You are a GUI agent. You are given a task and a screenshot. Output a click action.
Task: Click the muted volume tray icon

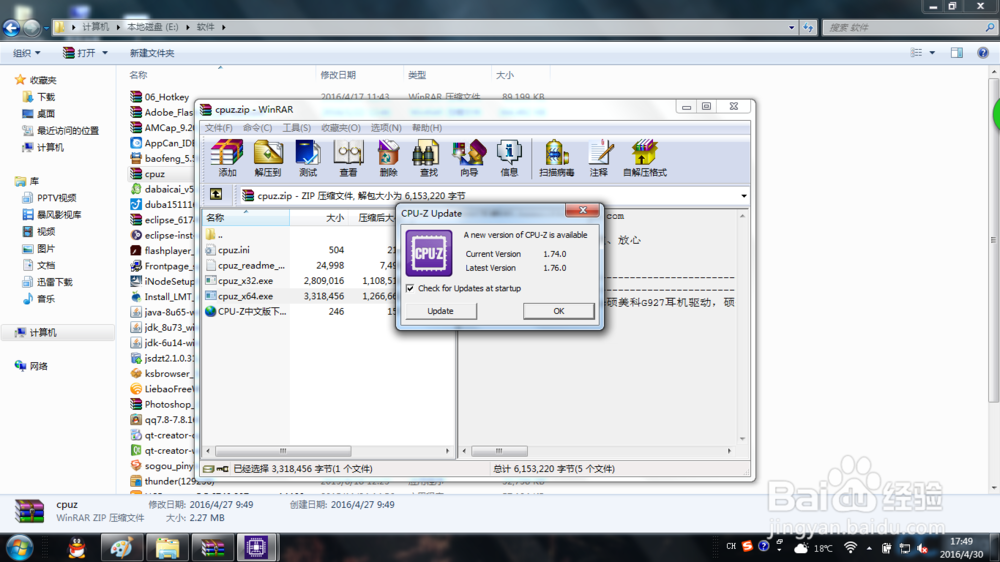922,548
